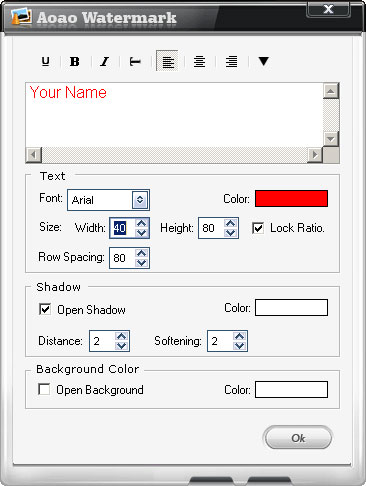Toggle strikethrough formatting icon

pyautogui.click(x=135, y=62)
